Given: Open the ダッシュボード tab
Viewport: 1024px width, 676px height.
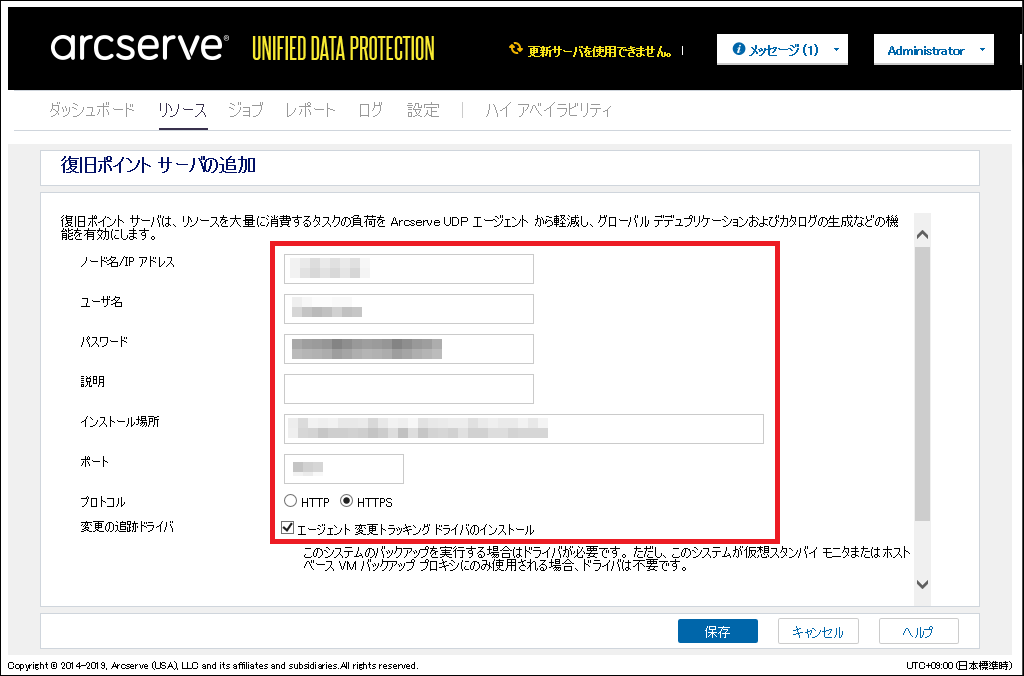Looking at the screenshot, I should point(91,110).
